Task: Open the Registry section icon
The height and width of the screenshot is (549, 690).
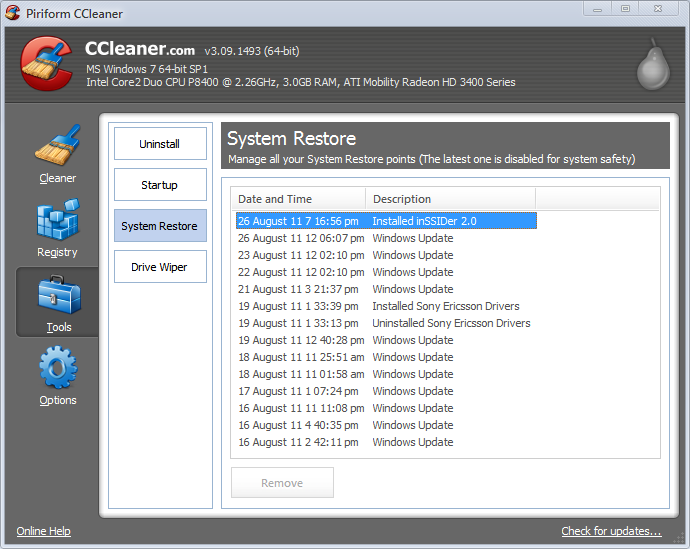Action: tap(58, 219)
